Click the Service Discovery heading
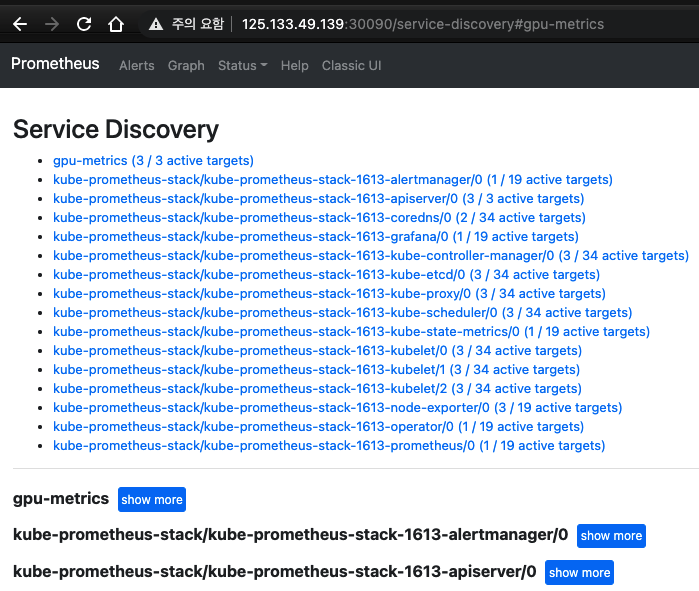 tap(116, 129)
